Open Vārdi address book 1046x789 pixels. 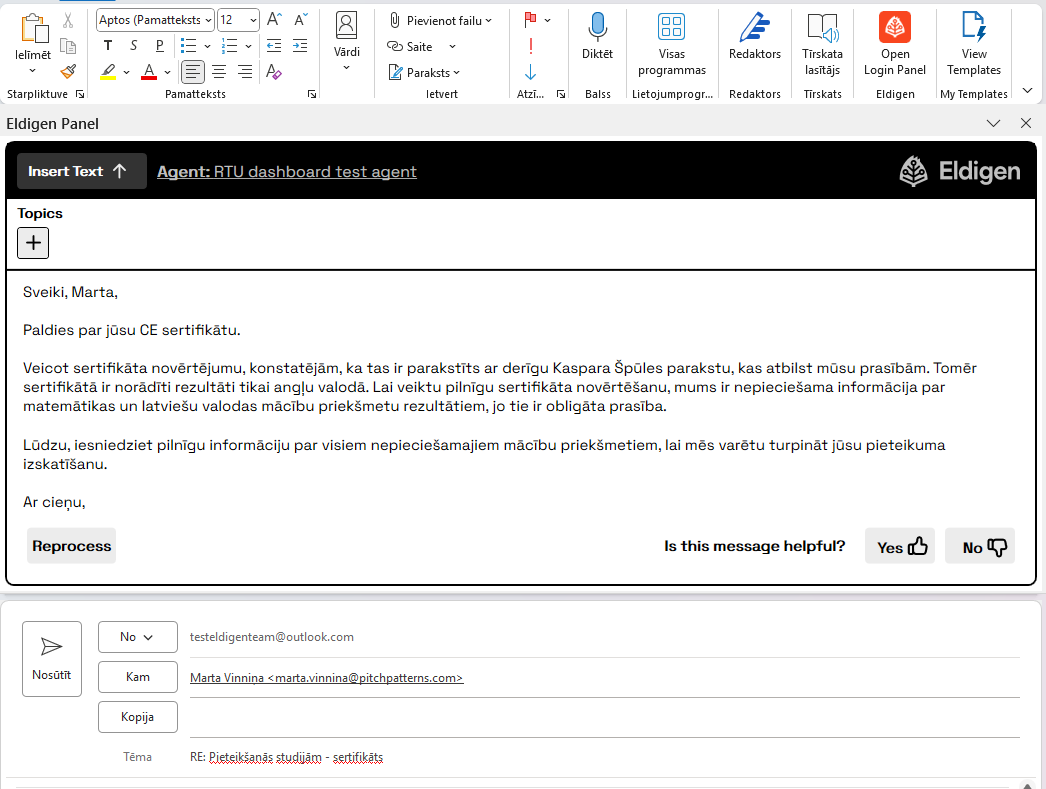tap(346, 41)
